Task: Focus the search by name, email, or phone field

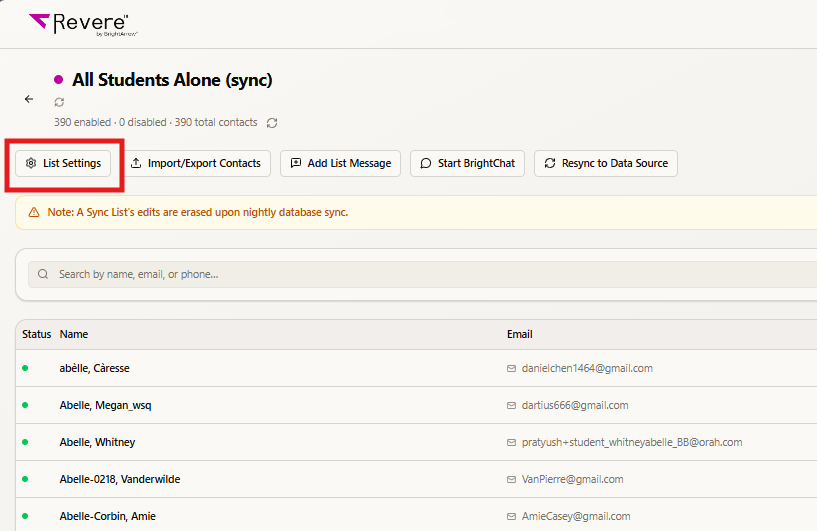Action: pyautogui.click(x=422, y=274)
